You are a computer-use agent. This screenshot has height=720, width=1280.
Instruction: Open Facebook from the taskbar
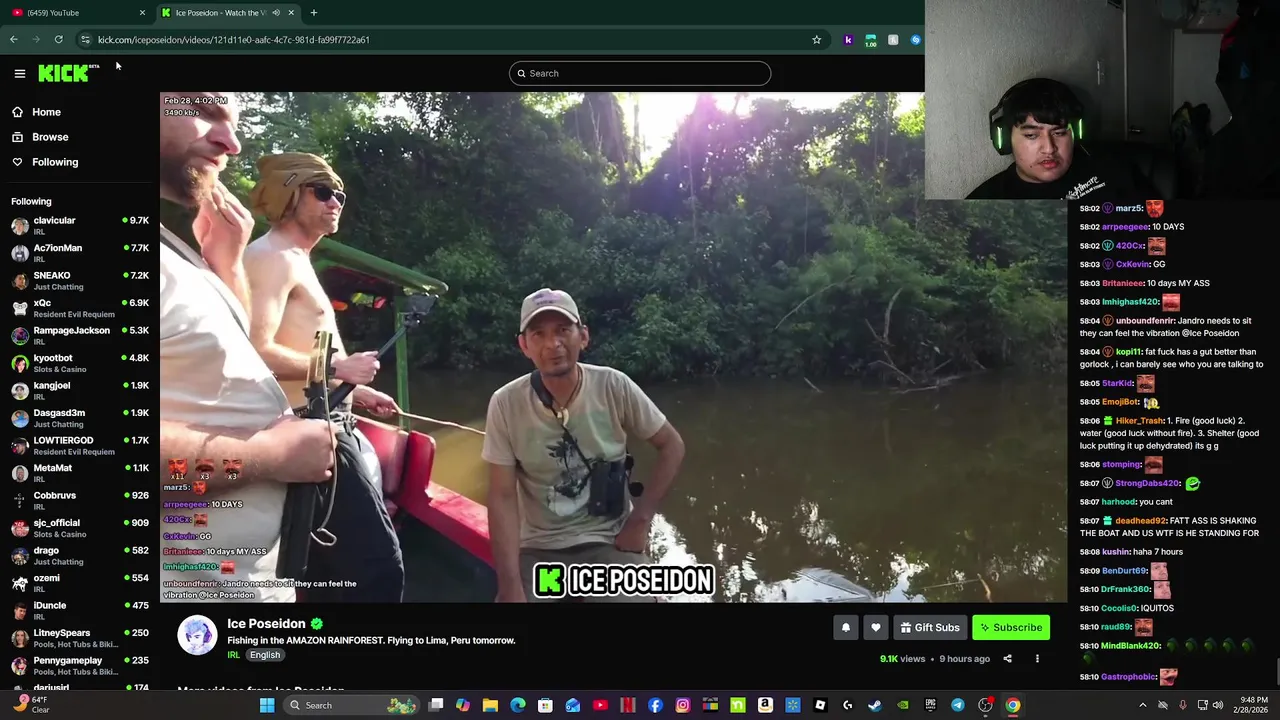(655, 705)
